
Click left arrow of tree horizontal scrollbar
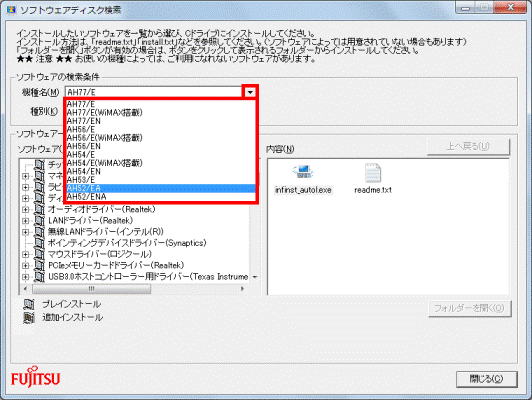pos(25,289)
